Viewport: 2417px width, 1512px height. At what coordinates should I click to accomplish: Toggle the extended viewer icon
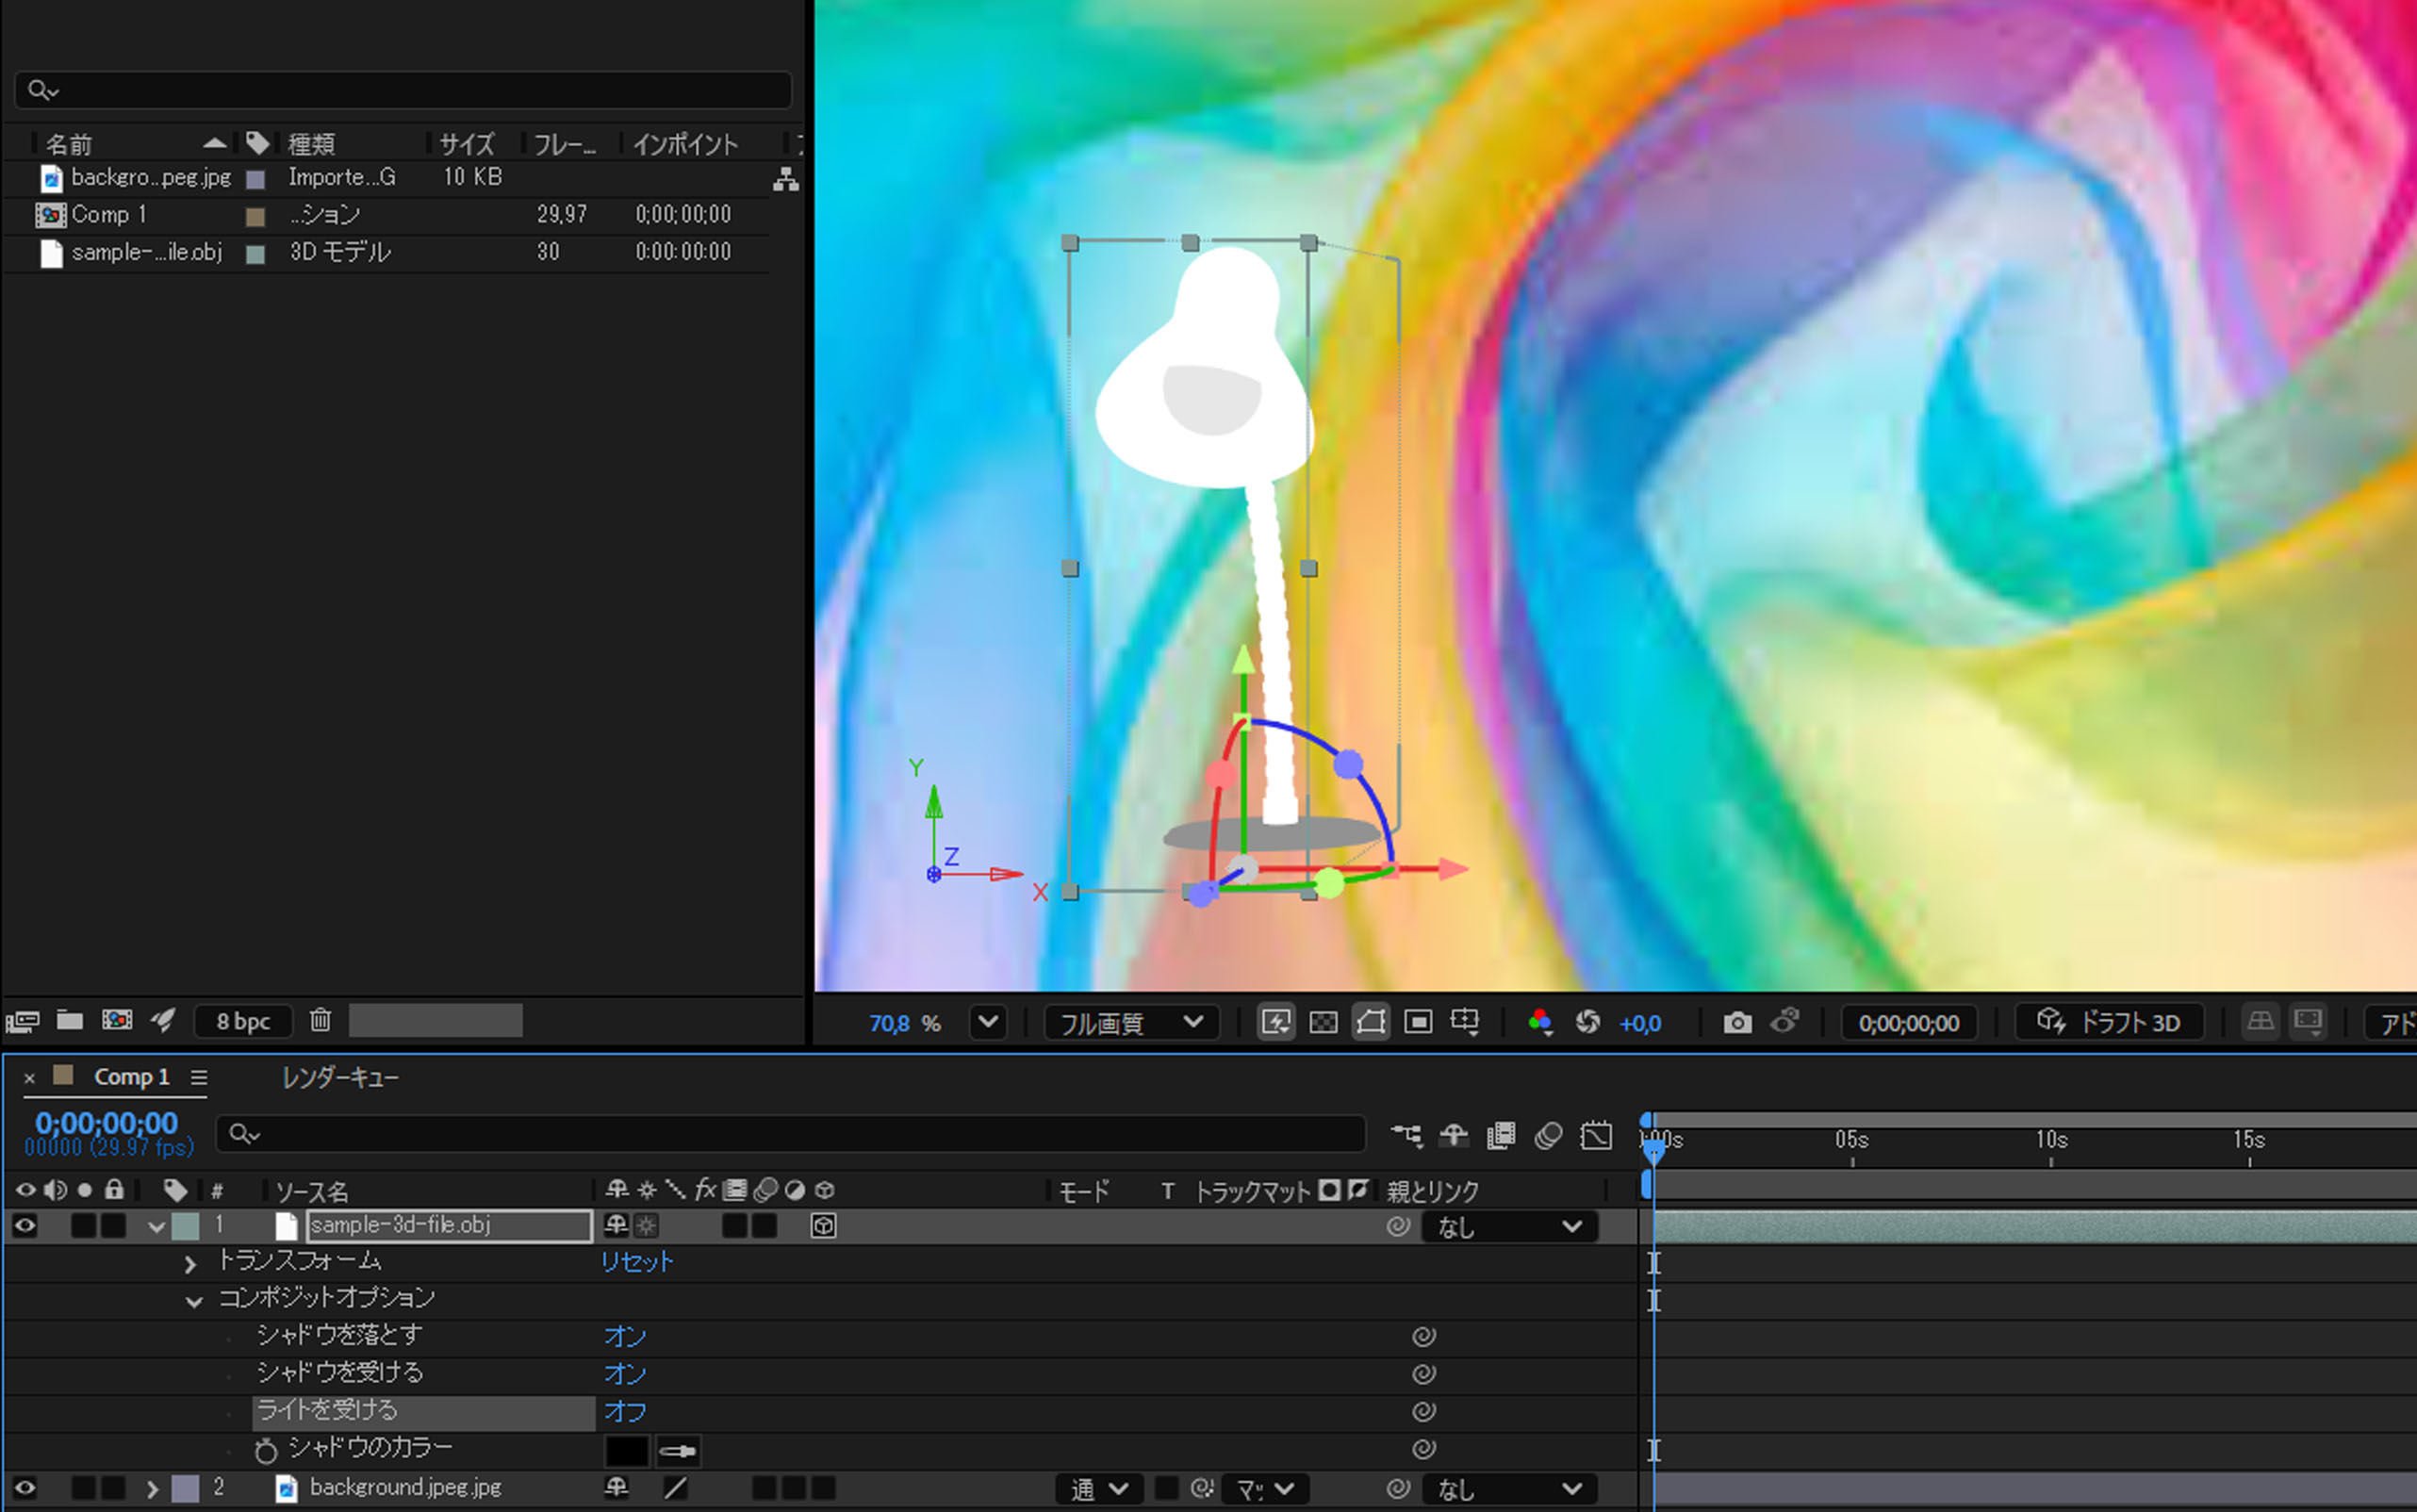click(x=2308, y=1021)
